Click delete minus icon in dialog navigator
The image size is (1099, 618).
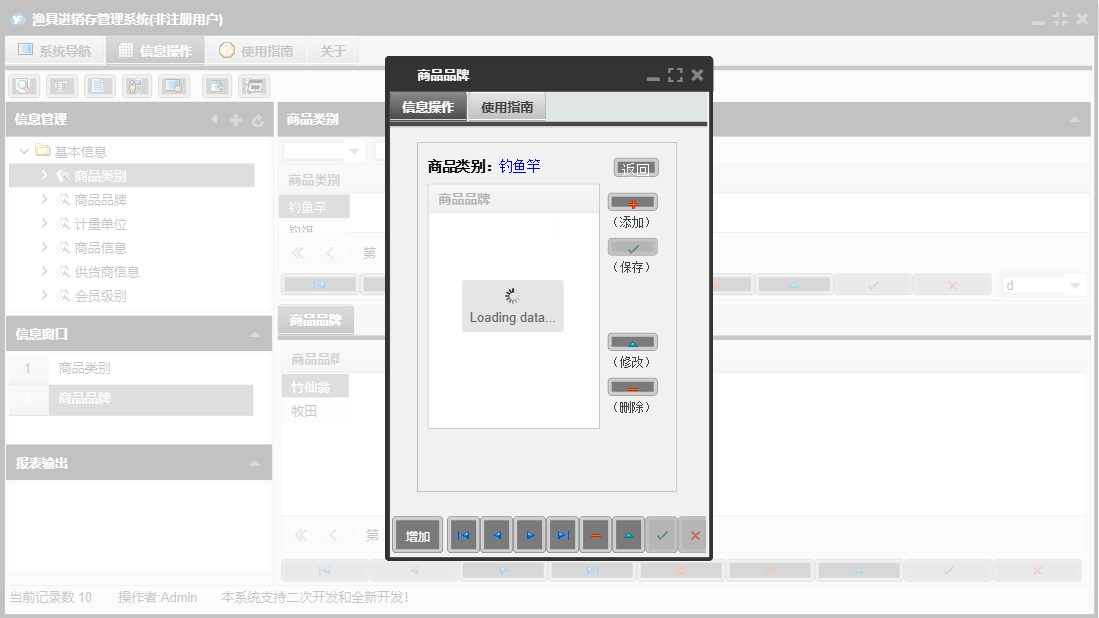[596, 535]
